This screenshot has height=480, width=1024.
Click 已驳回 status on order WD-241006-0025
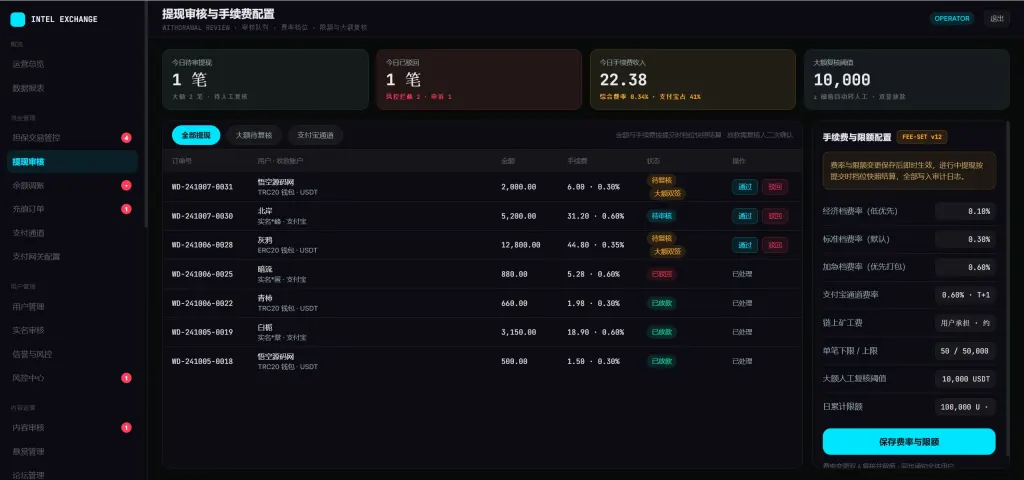click(662, 274)
